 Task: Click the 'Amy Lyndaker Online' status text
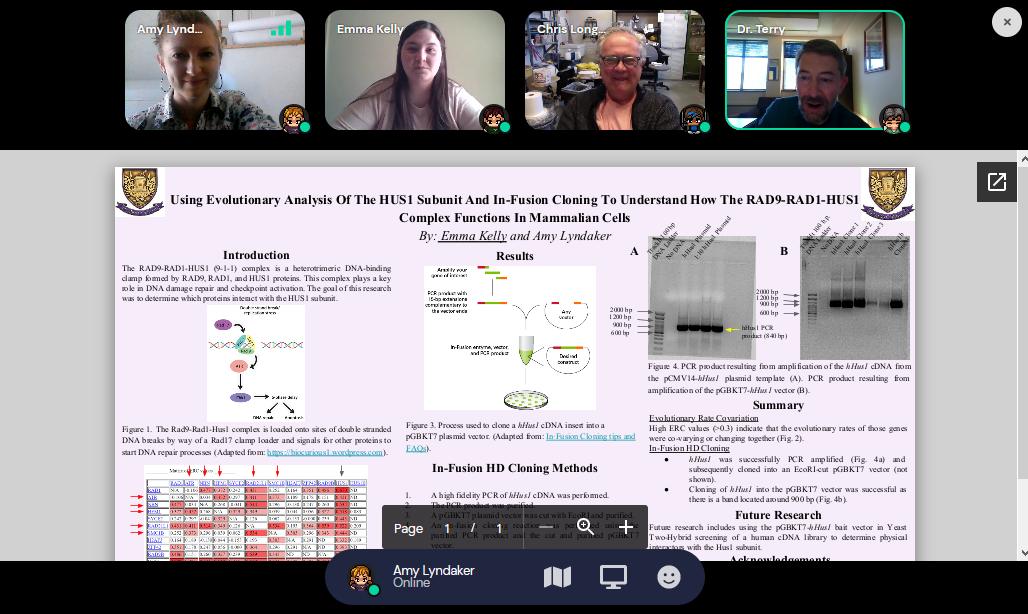[433, 576]
